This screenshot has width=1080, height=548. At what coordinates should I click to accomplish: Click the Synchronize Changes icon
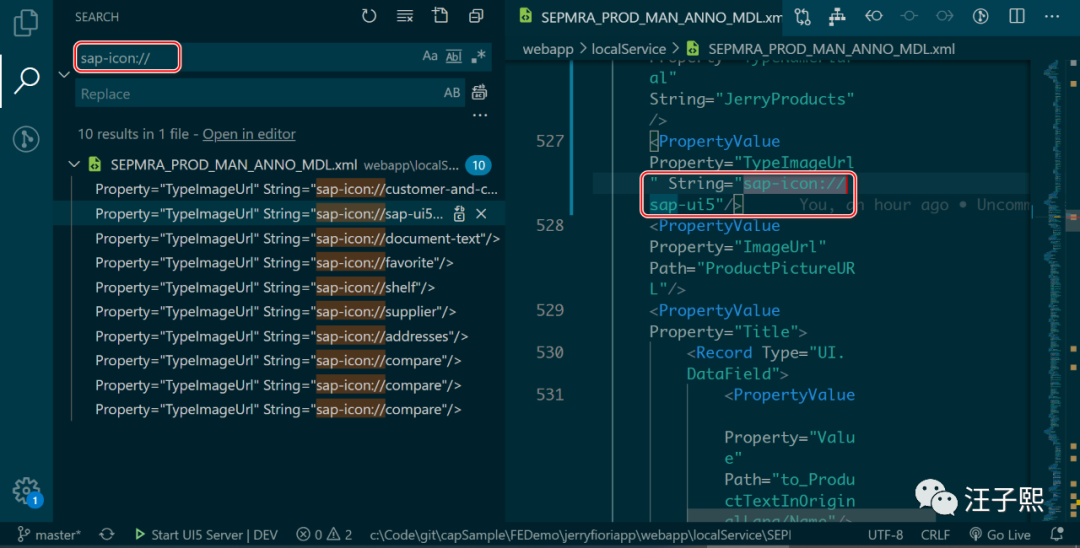pyautogui.click(x=107, y=535)
